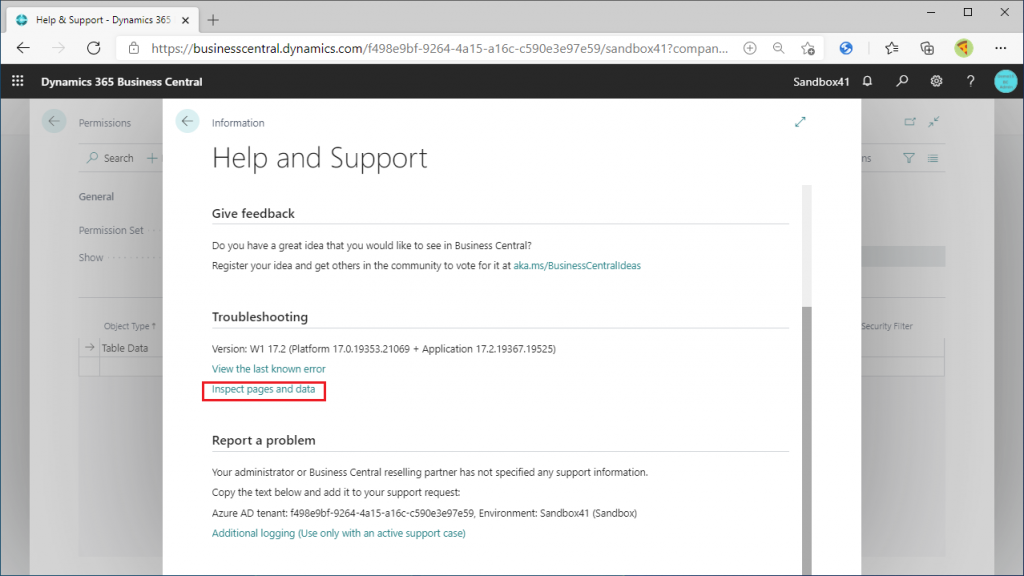
Task: Open the help question mark menu
Action: pyautogui.click(x=970, y=81)
